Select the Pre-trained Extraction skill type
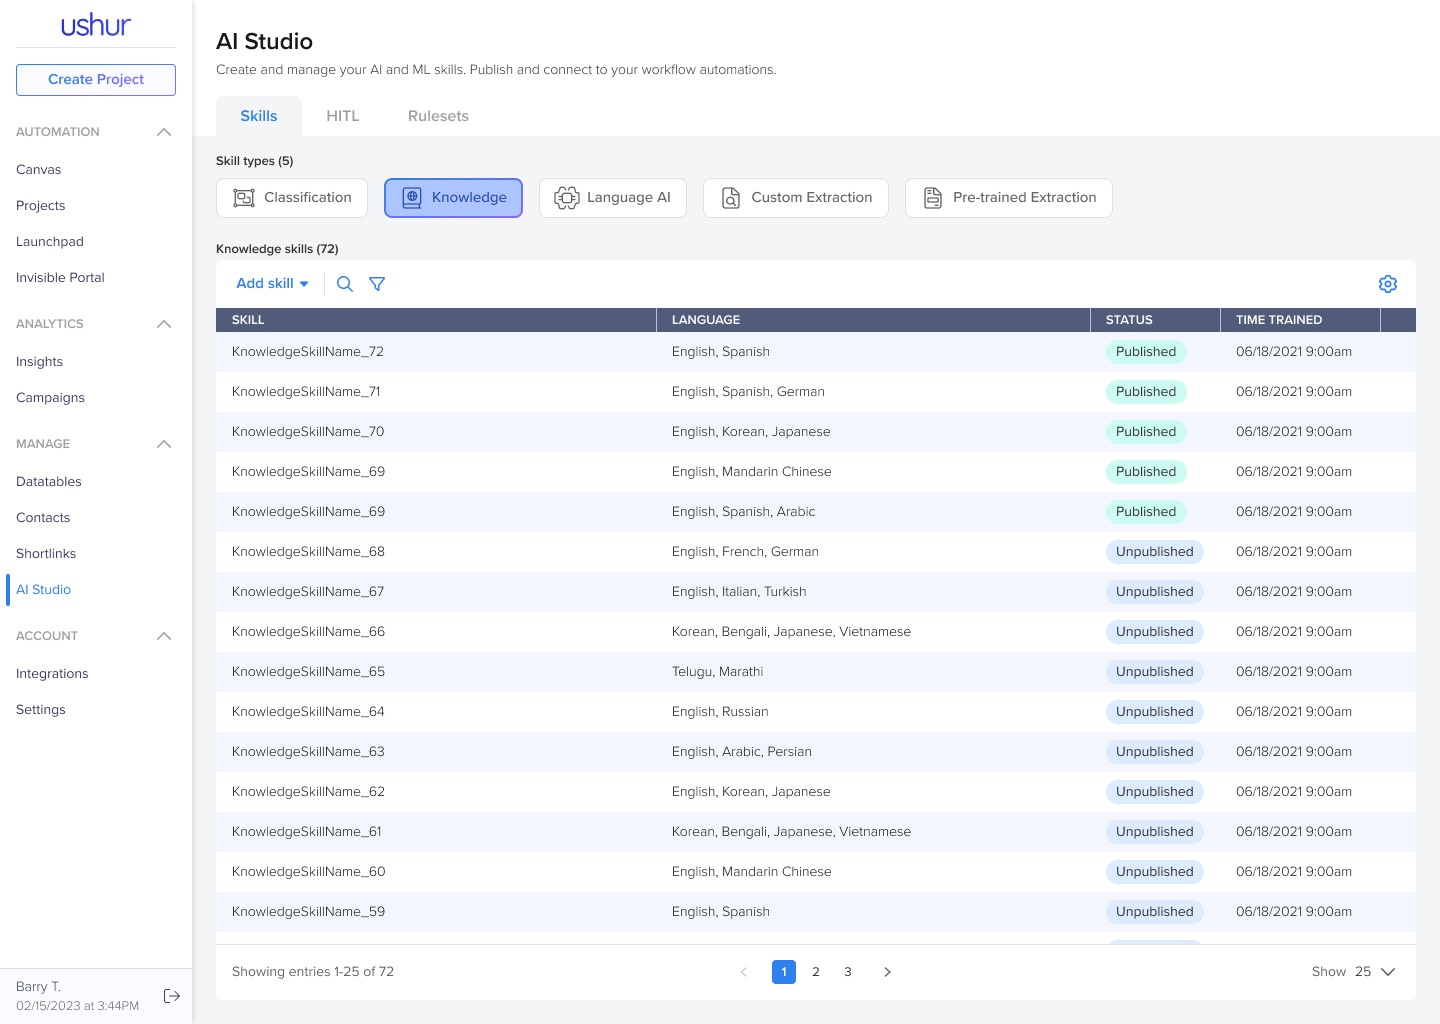The image size is (1440, 1024). click(x=1009, y=198)
